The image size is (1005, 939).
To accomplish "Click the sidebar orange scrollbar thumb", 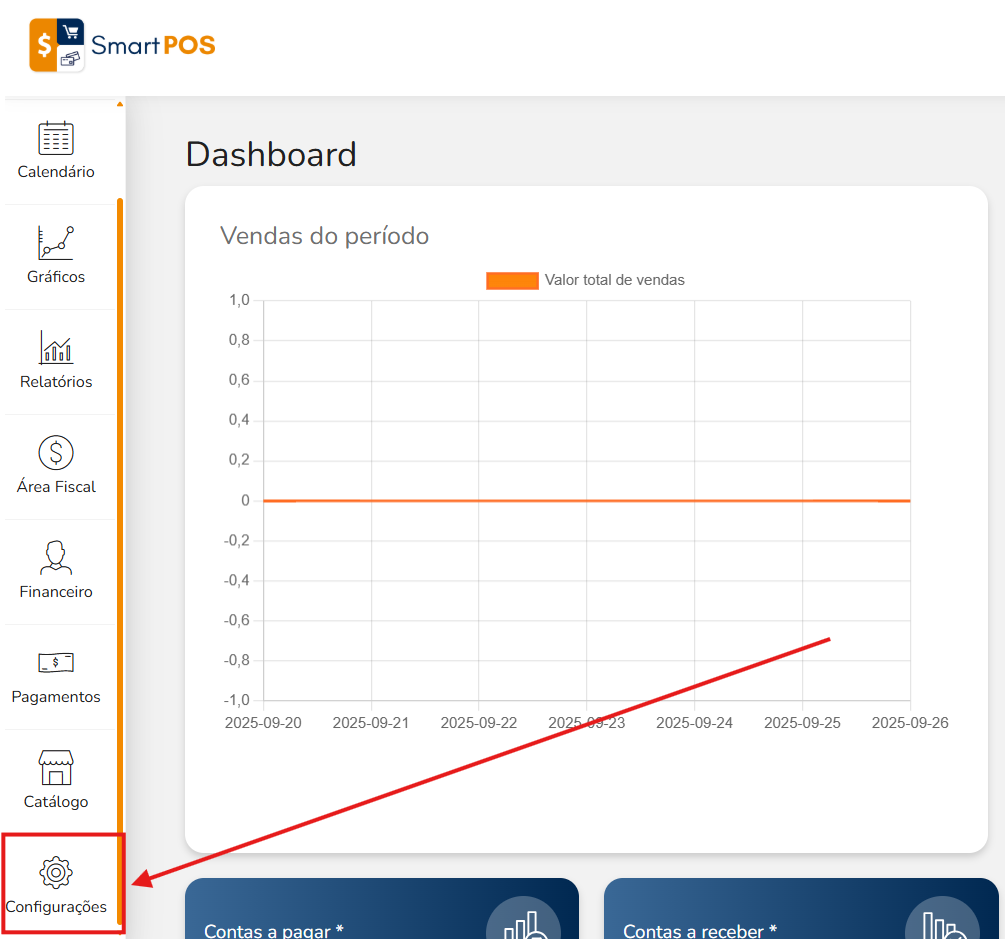I will point(120,561).
